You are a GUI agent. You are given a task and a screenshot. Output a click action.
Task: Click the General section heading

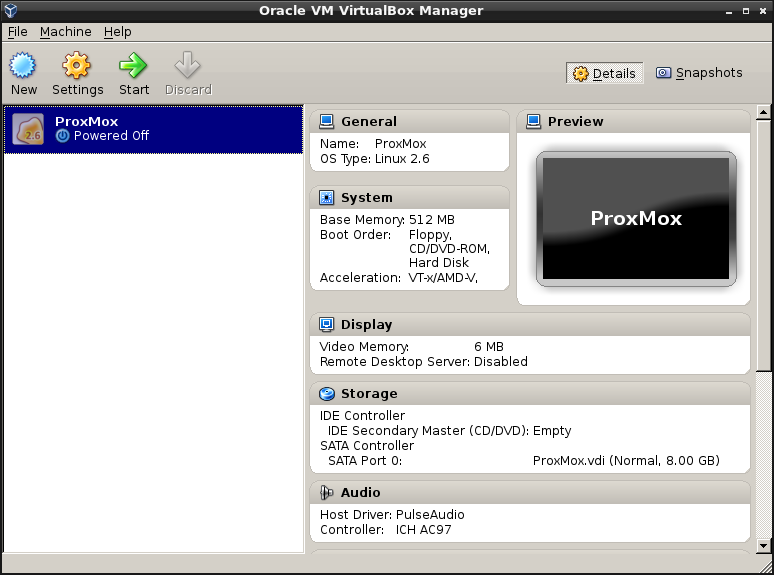[x=369, y=121]
